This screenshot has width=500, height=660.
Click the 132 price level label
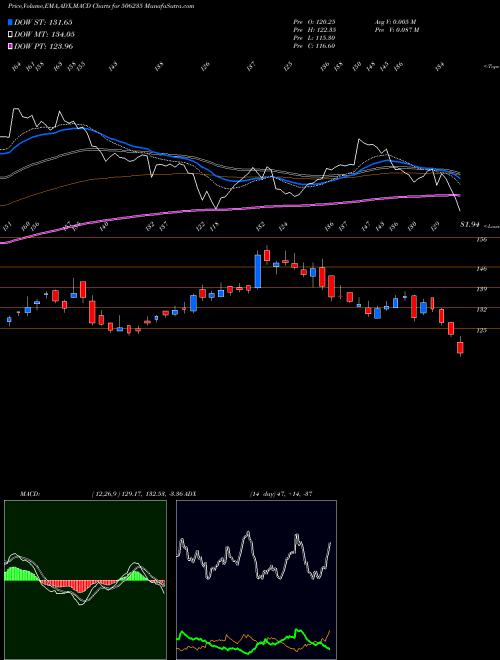[481, 310]
